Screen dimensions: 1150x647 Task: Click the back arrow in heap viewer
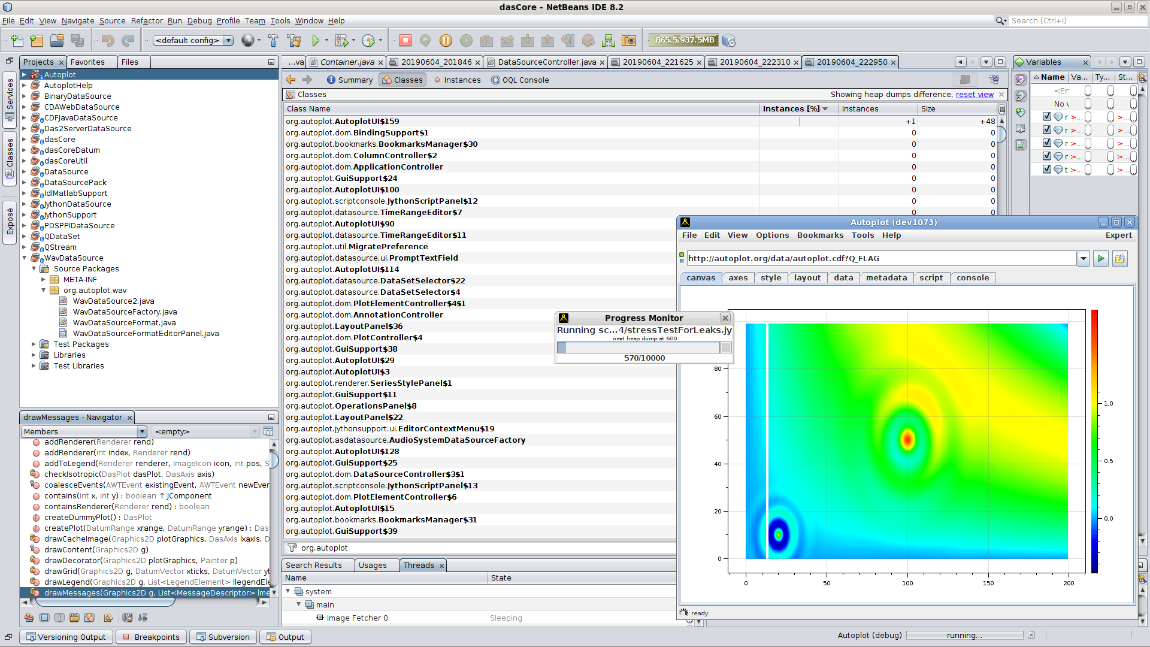[291, 80]
